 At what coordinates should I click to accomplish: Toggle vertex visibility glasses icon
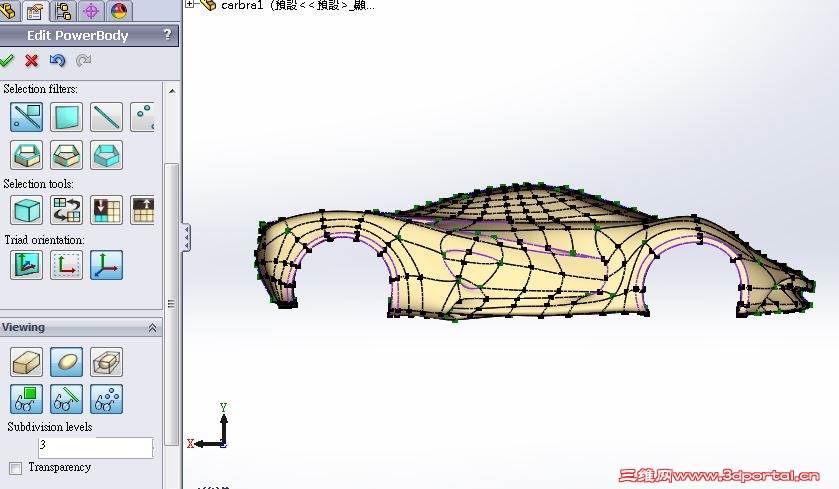[x=106, y=399]
